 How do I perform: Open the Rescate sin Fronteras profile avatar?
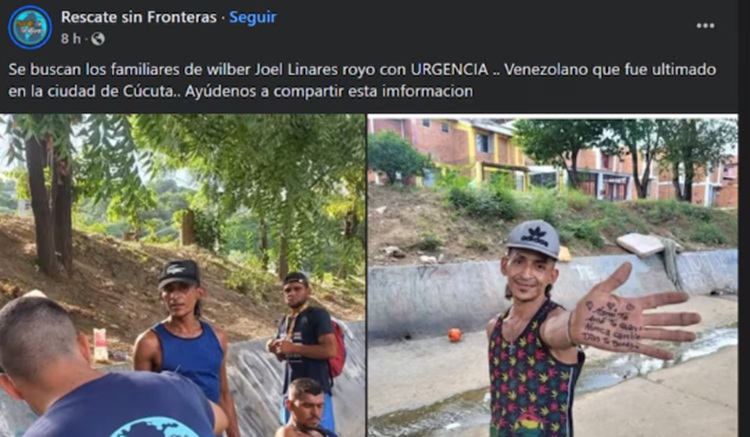30,27
